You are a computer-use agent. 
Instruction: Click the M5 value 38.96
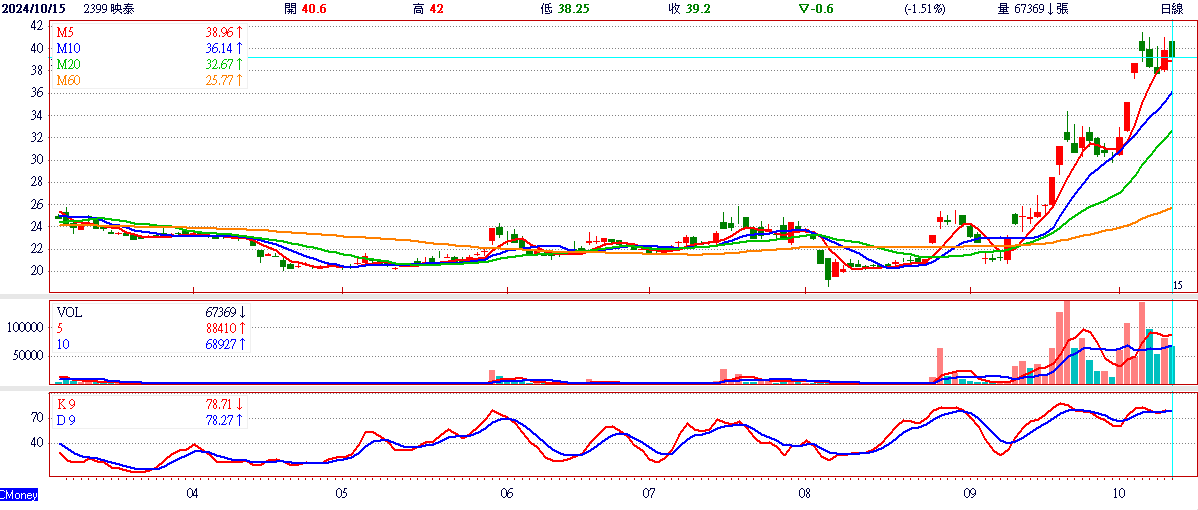[219, 34]
